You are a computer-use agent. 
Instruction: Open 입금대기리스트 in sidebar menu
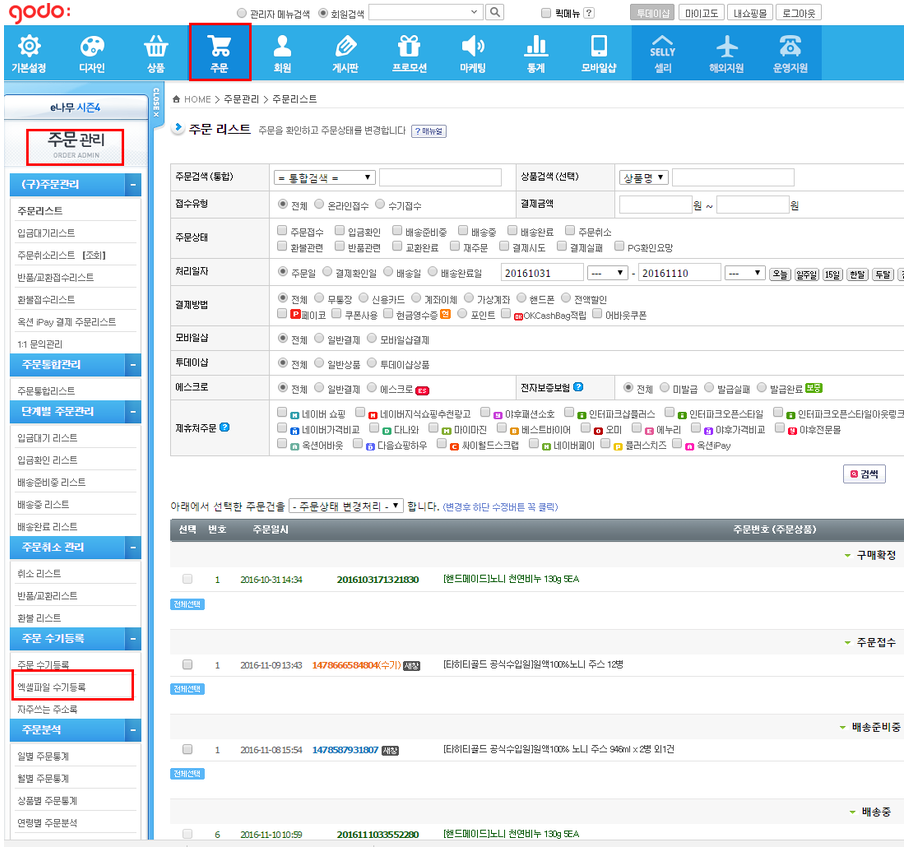(x=46, y=233)
